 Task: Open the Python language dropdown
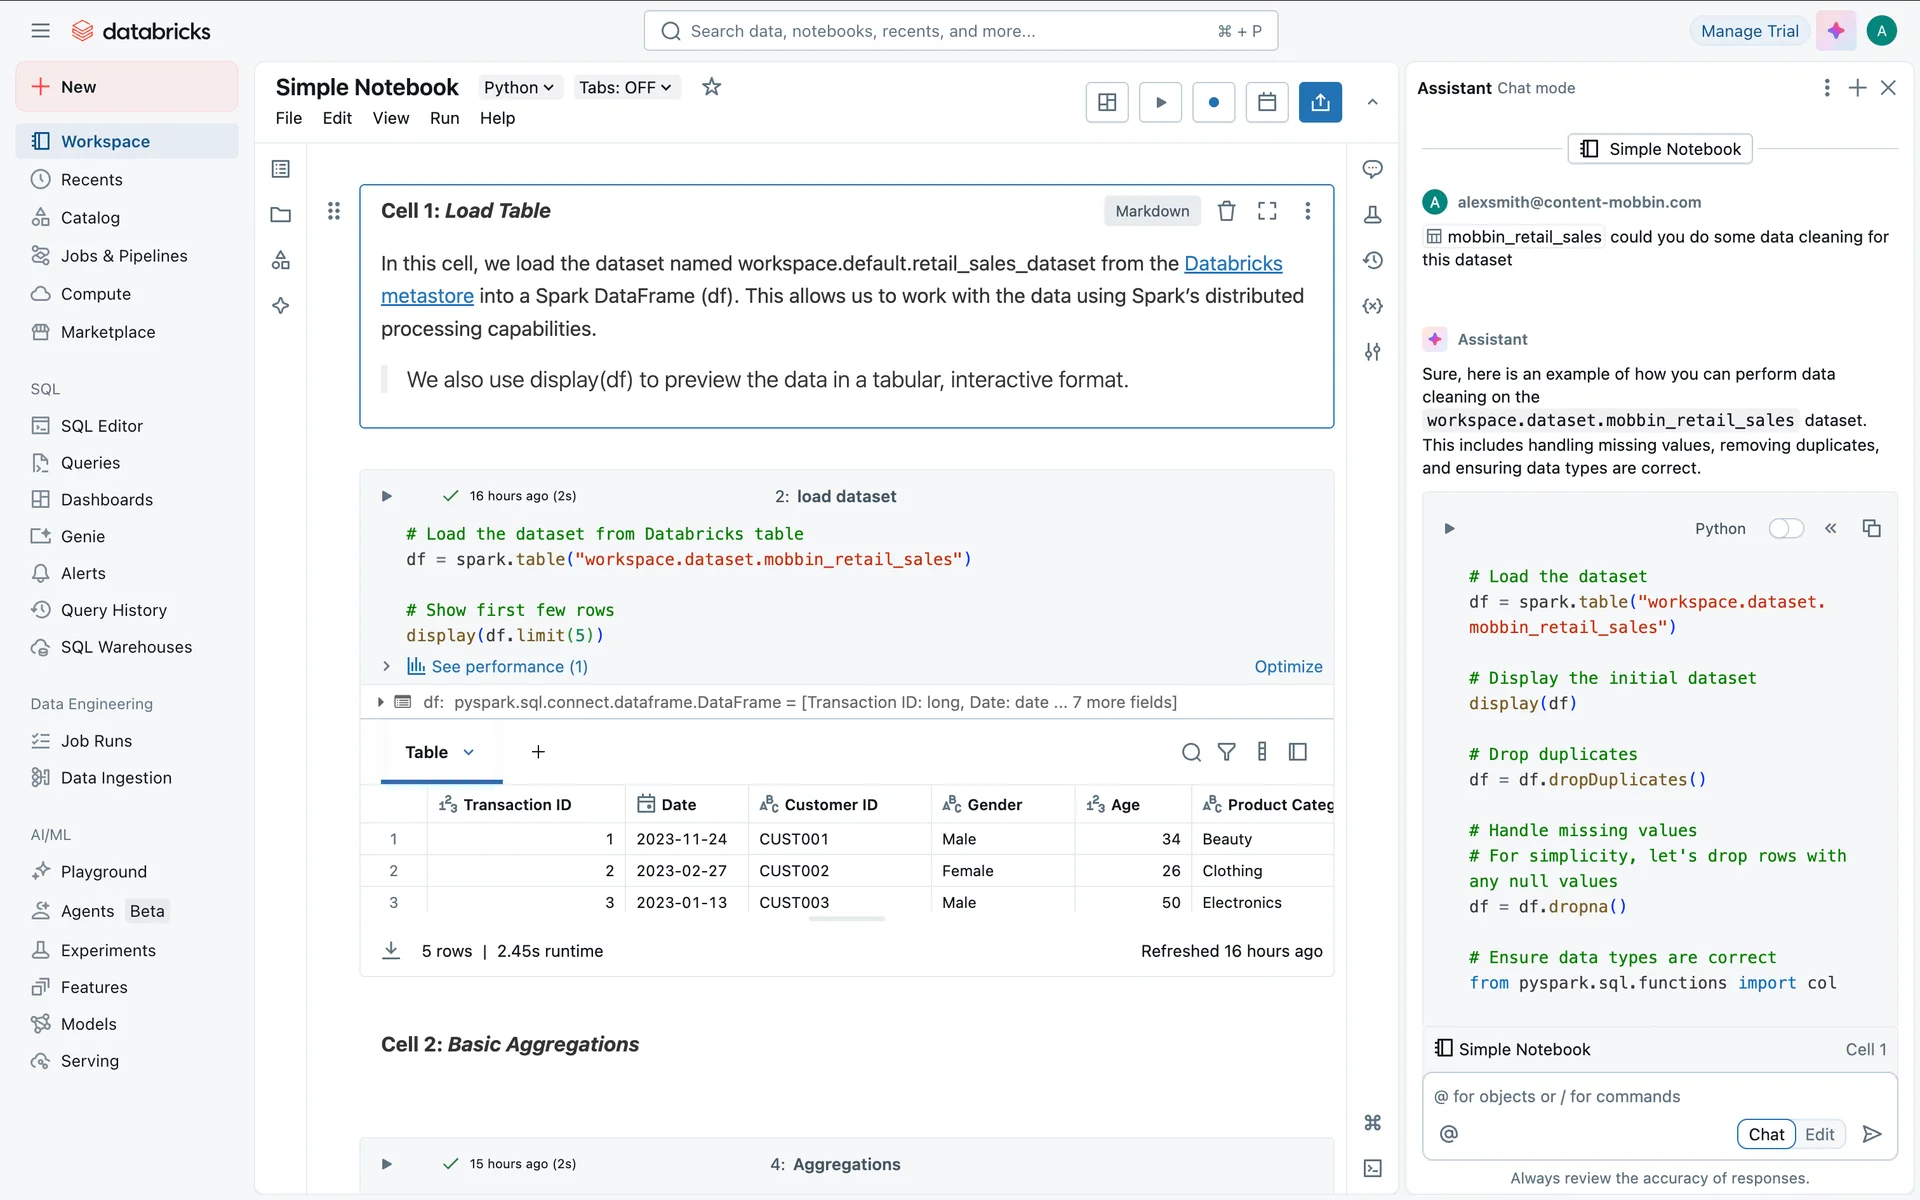518,87
